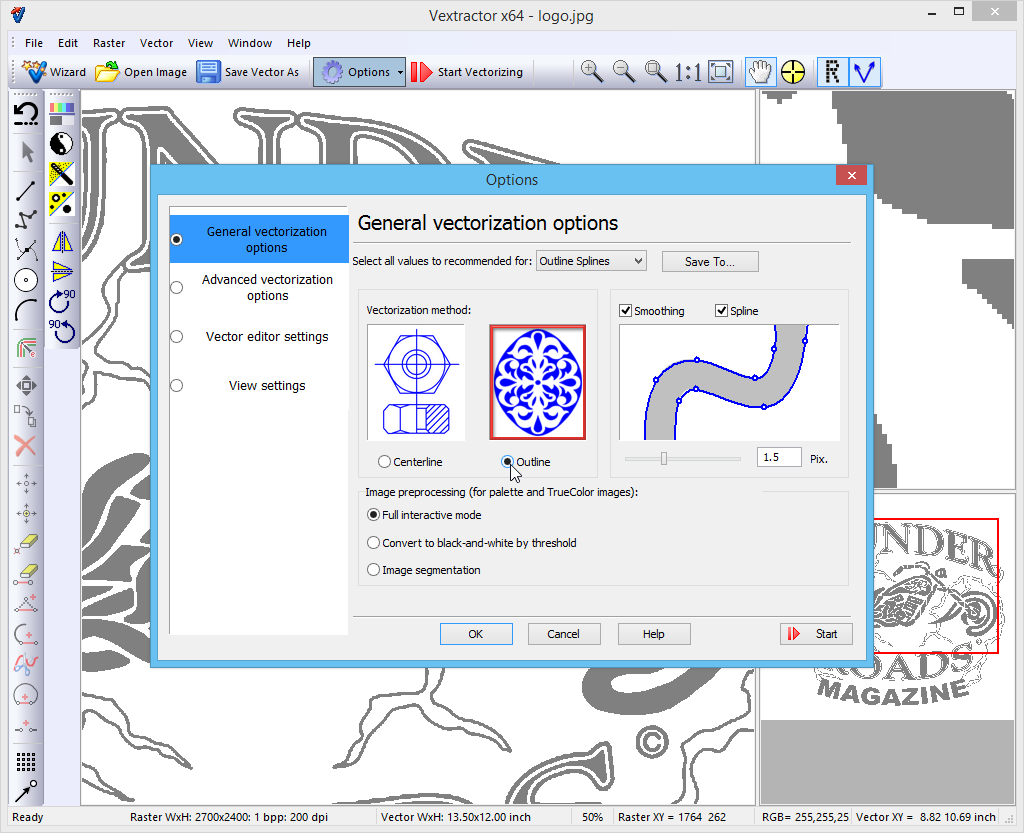Uncheck the Smoothing checkbox

[x=626, y=311]
